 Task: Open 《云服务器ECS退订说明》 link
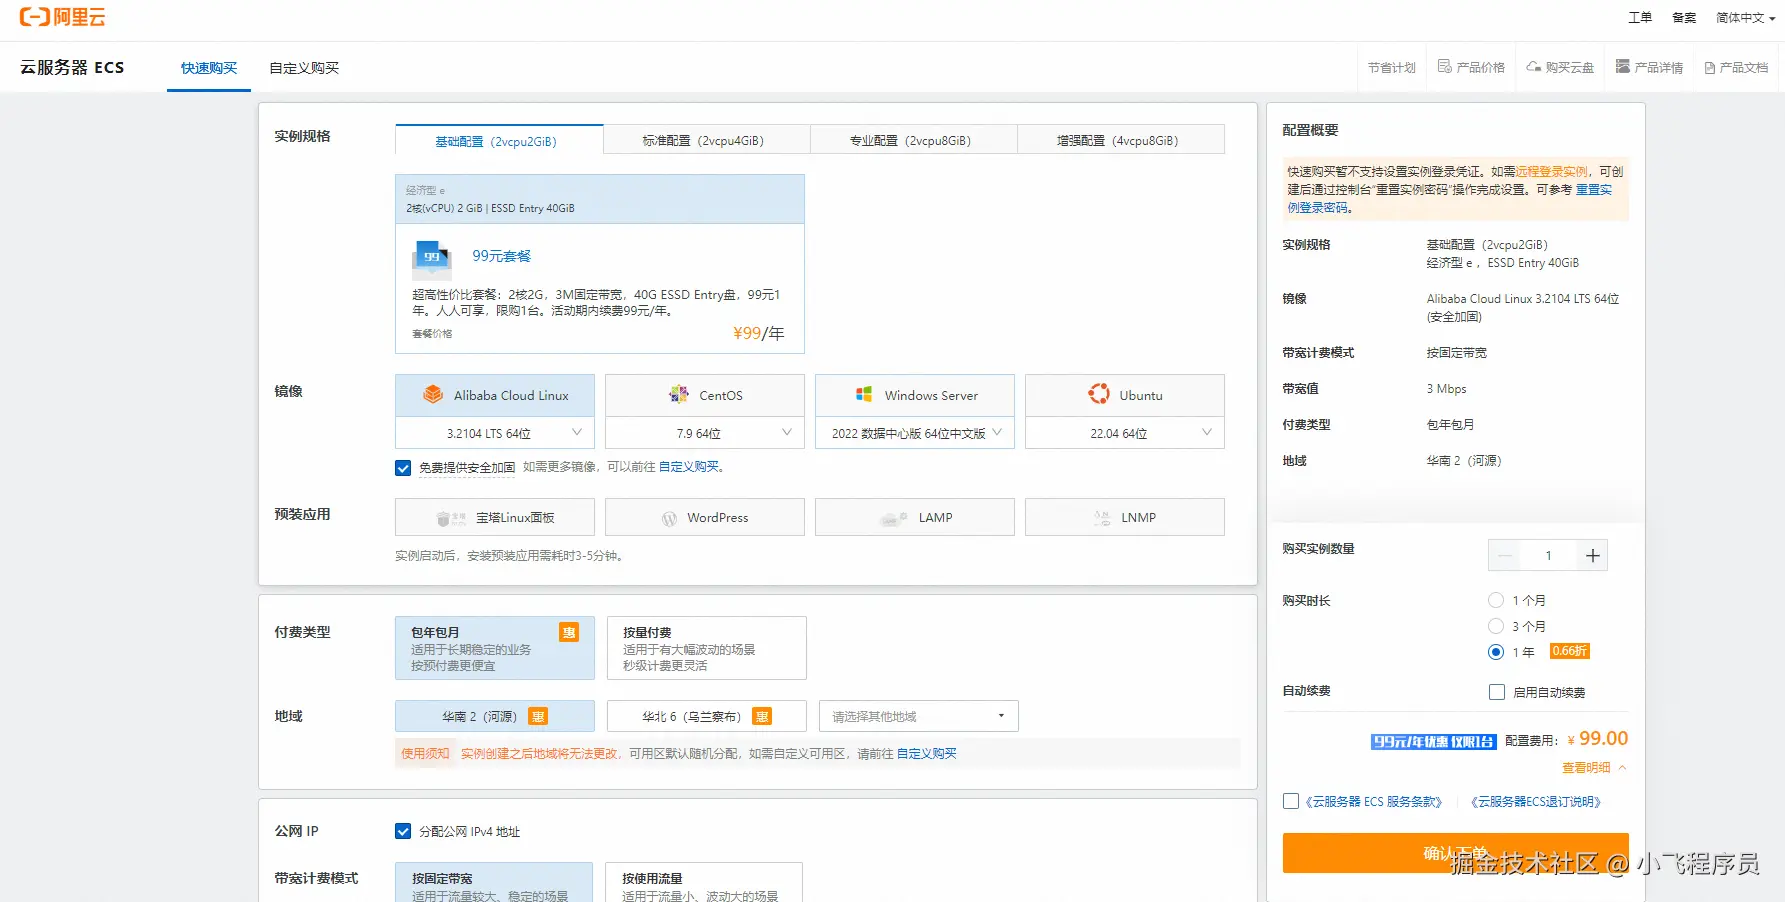1538,802
